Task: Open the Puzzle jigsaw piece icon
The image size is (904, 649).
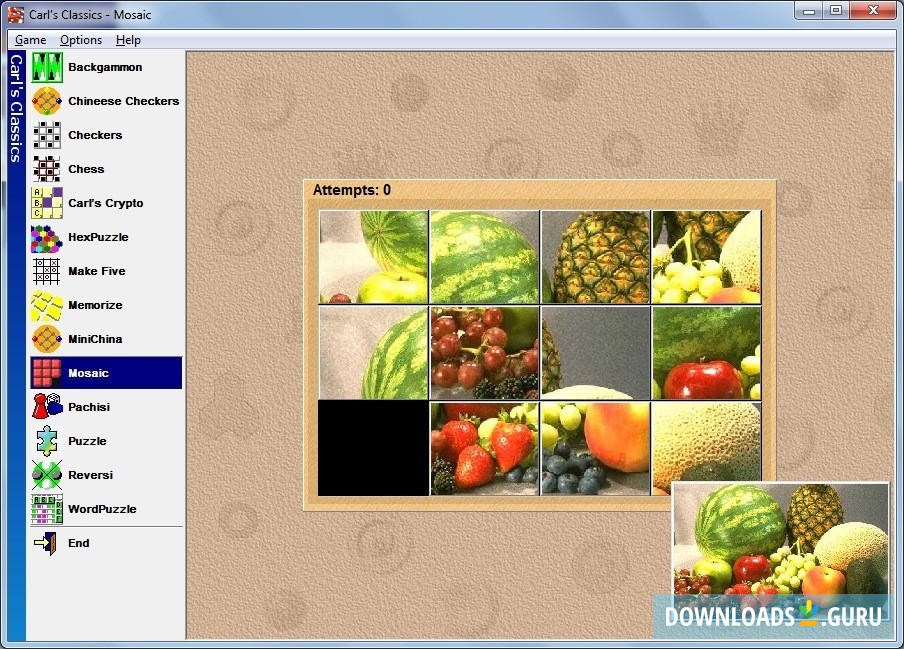Action: click(x=47, y=442)
